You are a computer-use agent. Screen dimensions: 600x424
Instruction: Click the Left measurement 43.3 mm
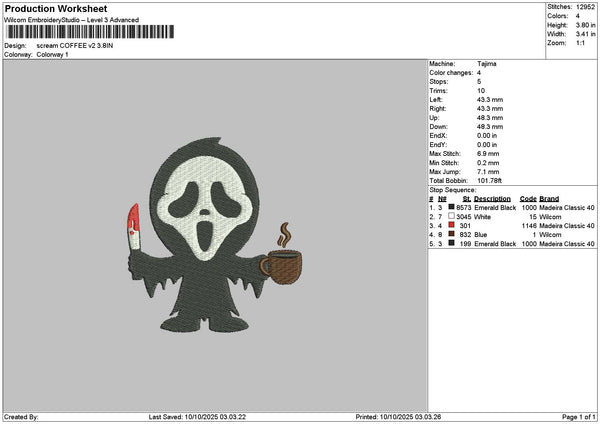pyautogui.click(x=490, y=100)
